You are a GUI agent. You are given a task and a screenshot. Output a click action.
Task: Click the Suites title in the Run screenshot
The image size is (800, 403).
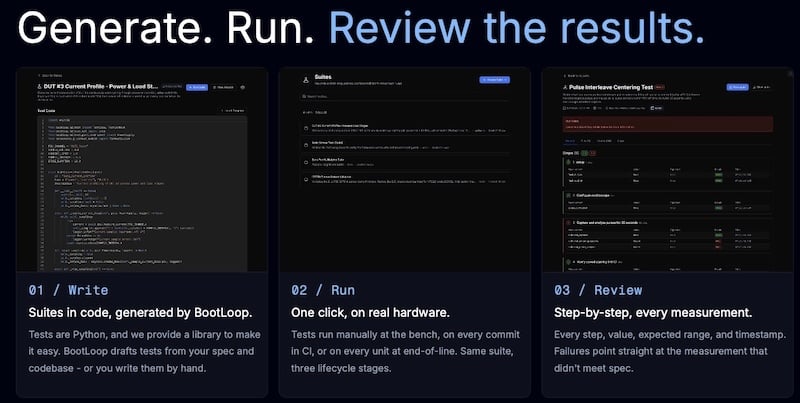point(323,77)
